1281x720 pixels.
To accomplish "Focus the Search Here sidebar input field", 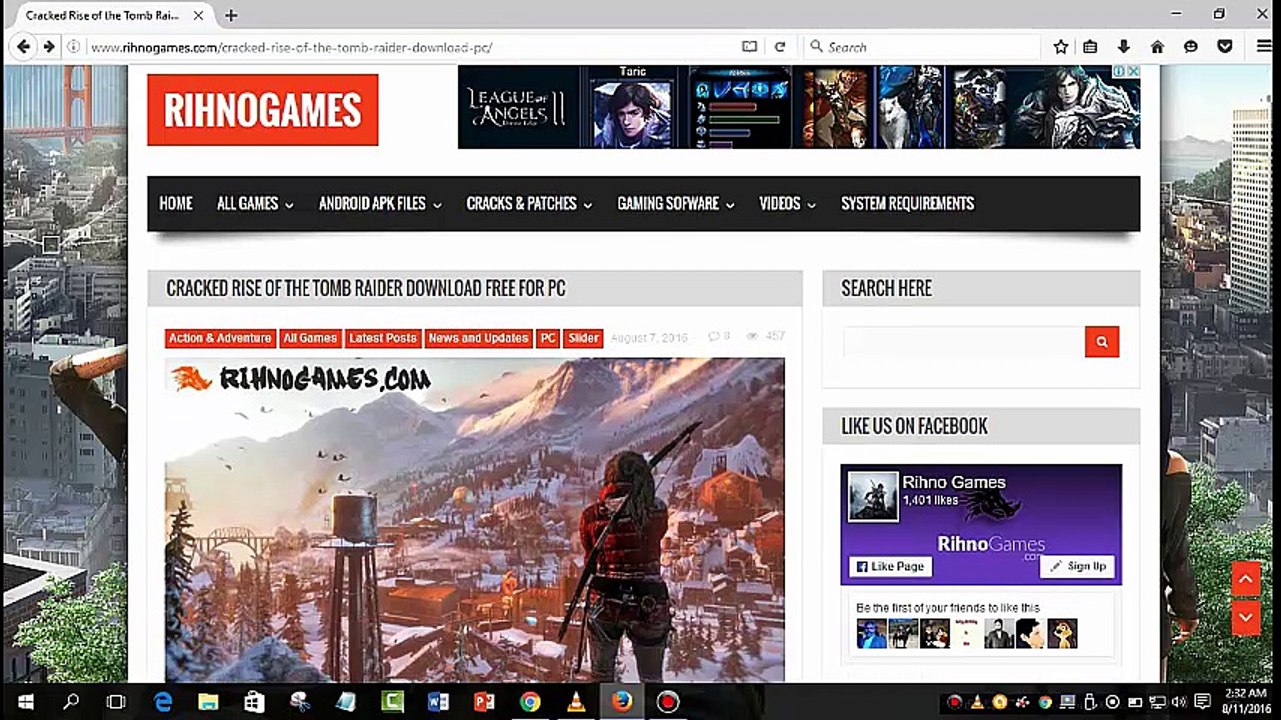I will [964, 341].
